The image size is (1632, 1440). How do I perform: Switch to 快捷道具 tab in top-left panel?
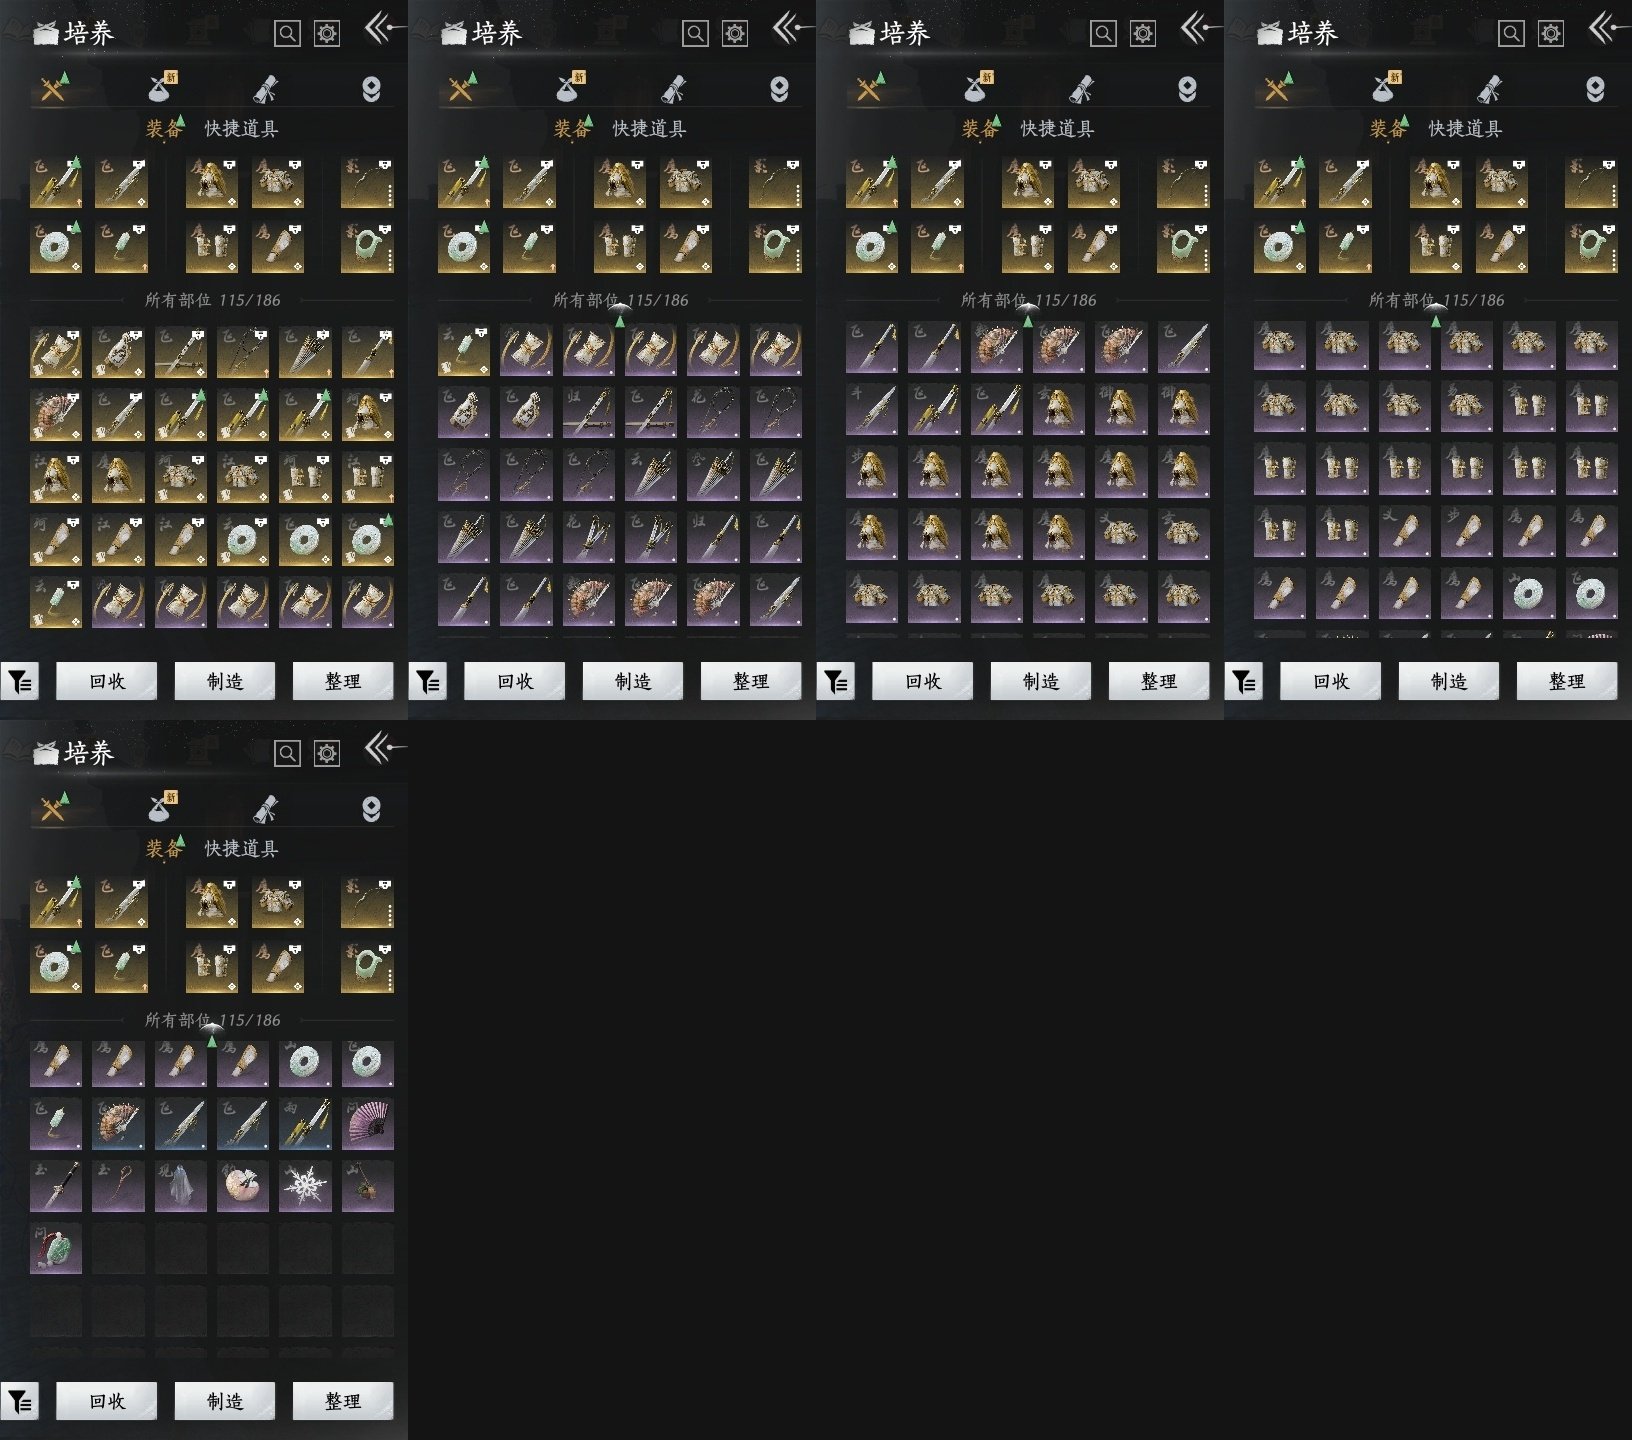click(x=241, y=128)
